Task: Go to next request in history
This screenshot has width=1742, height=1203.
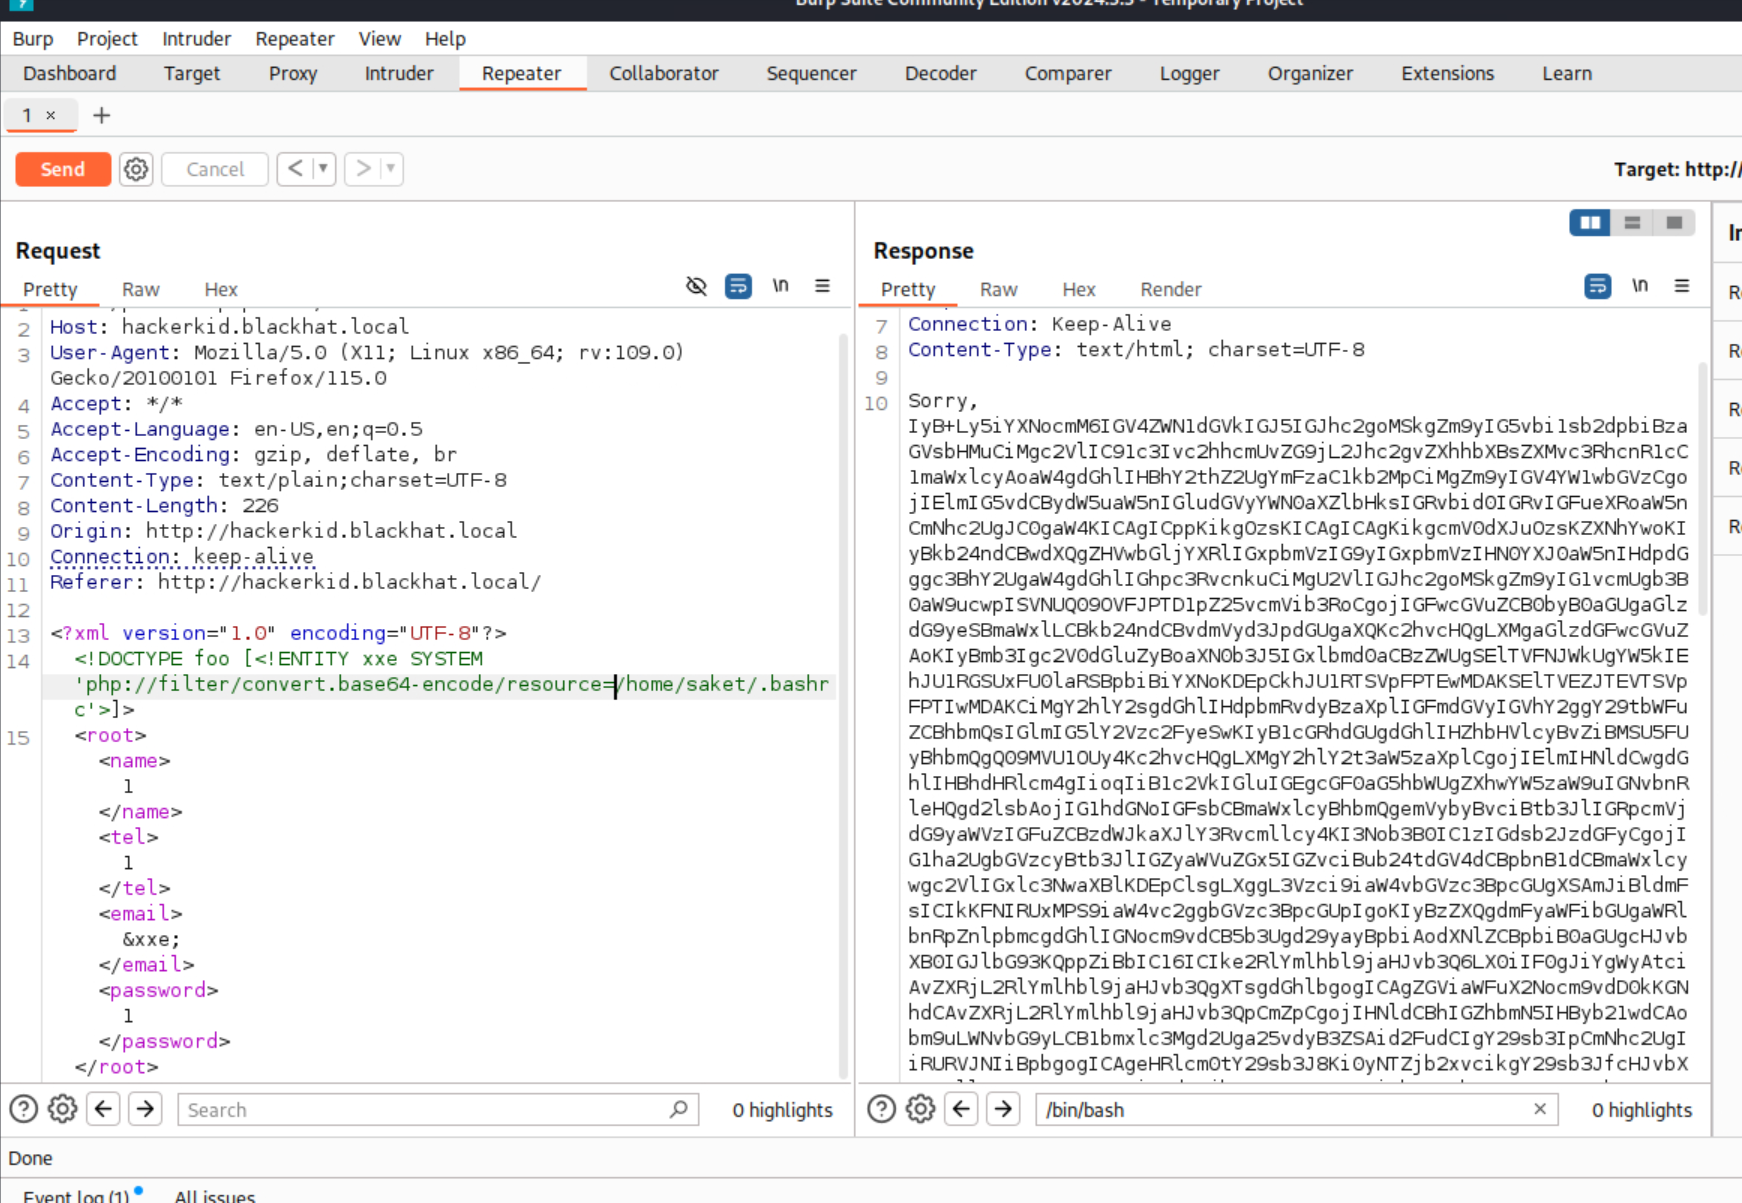Action: pos(363,169)
